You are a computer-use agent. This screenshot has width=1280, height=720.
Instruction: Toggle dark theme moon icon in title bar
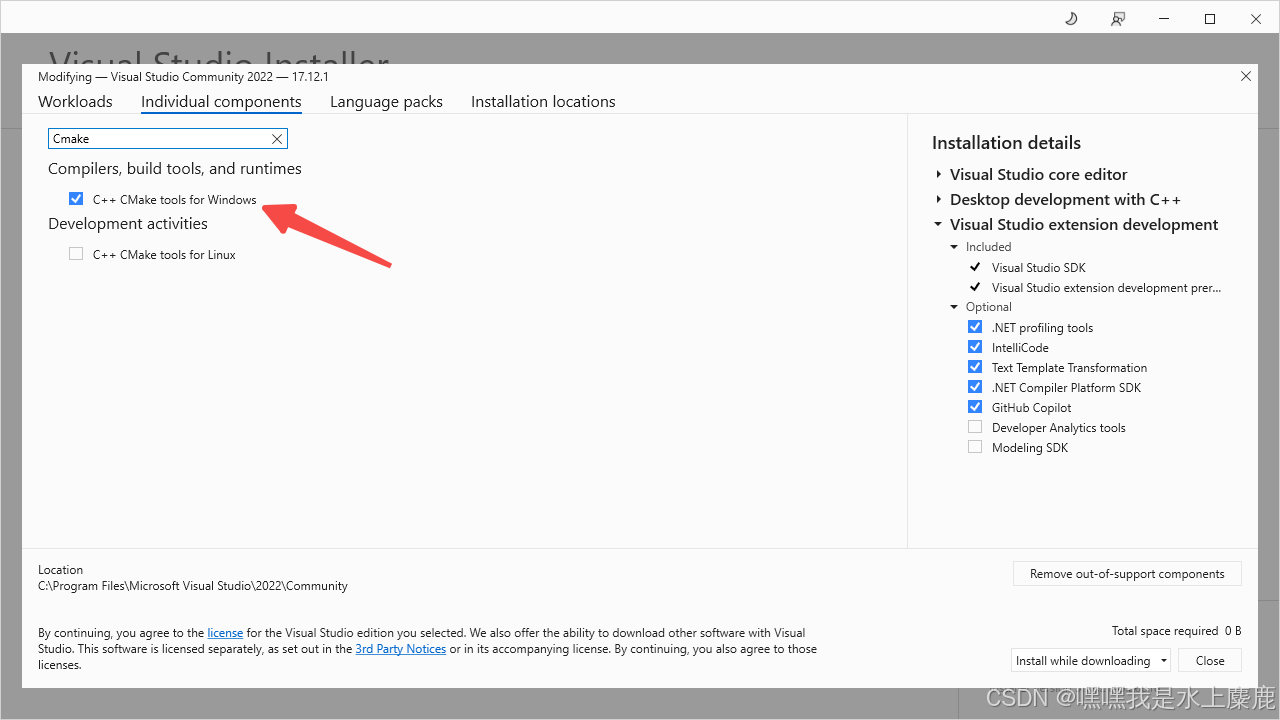(x=1071, y=18)
